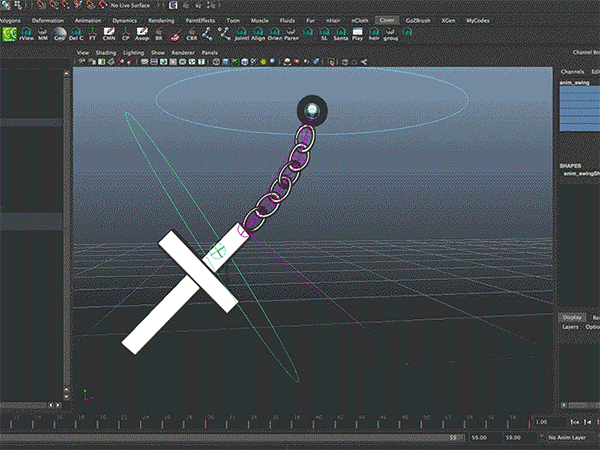Click the isolate select viewport icon
The width and height of the screenshot is (600, 450).
click(x=331, y=62)
